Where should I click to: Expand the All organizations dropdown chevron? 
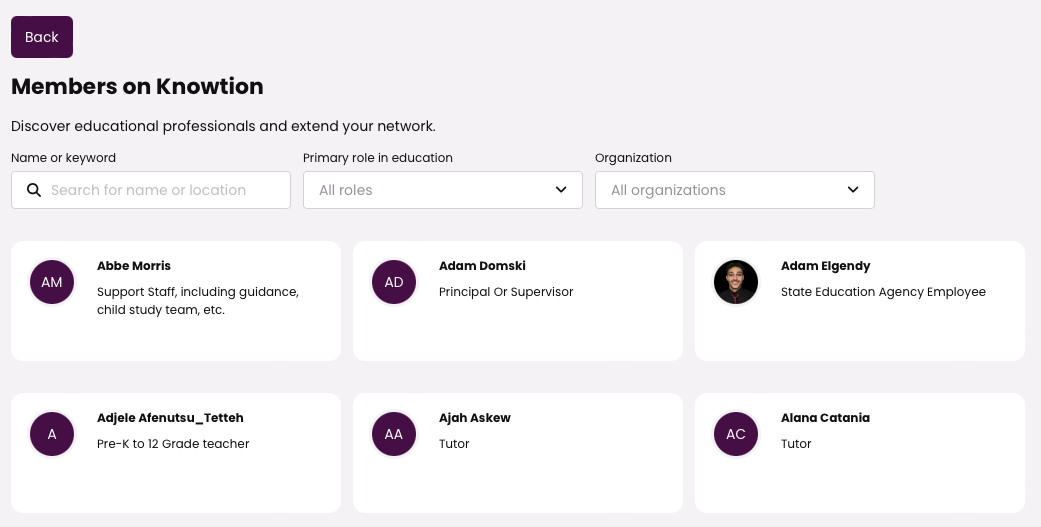853,190
